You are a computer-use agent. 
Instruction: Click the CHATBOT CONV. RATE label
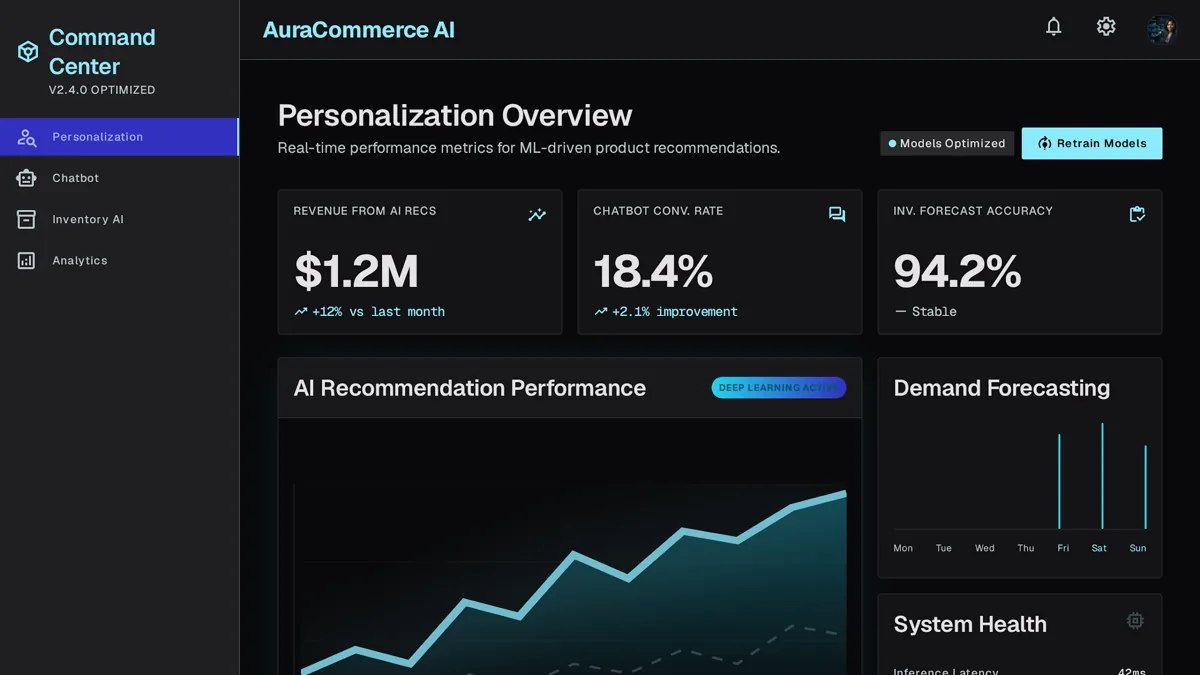[x=658, y=211]
